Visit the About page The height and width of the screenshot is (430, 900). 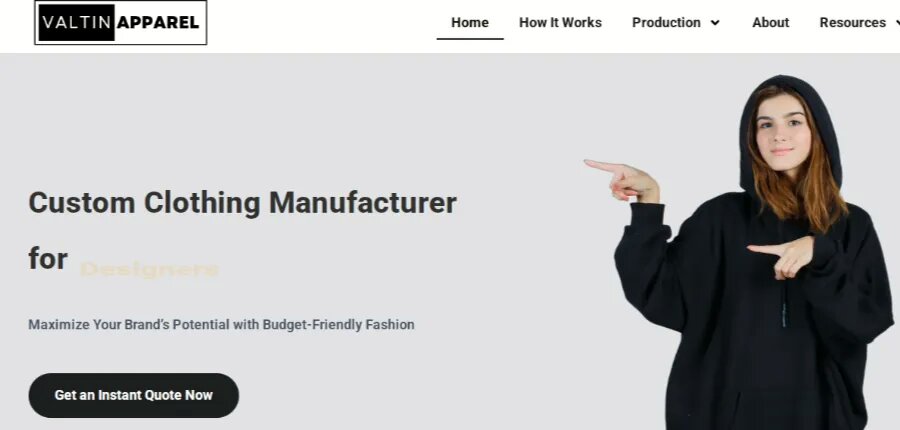770,22
